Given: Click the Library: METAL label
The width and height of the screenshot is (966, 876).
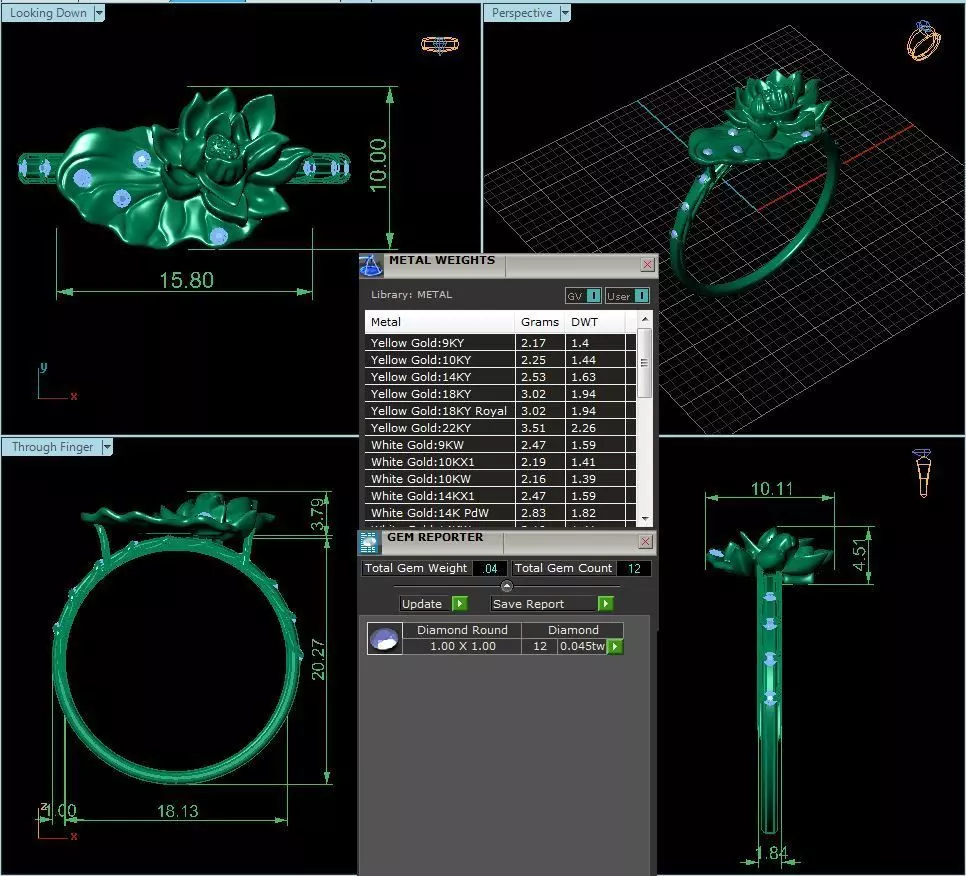Looking at the screenshot, I should click(x=412, y=294).
